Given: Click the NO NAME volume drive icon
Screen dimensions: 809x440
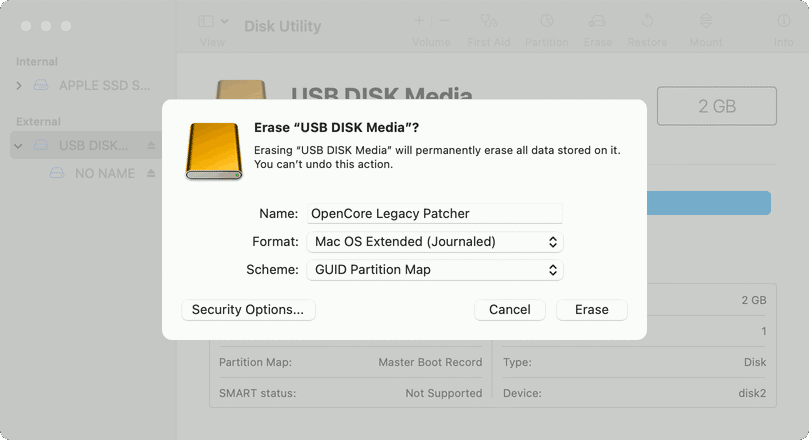Looking at the screenshot, I should coord(57,173).
